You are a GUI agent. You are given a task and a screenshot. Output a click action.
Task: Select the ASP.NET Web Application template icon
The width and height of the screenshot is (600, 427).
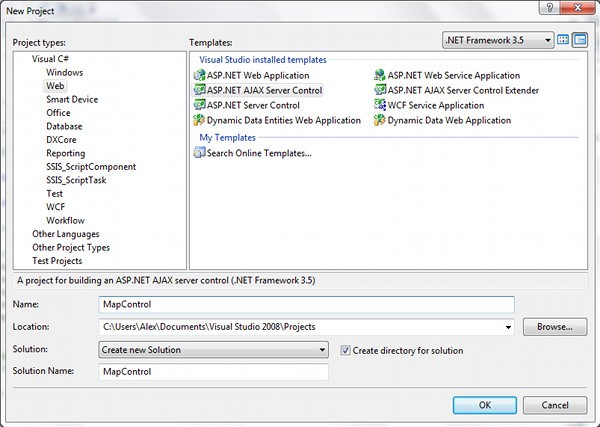pos(199,75)
